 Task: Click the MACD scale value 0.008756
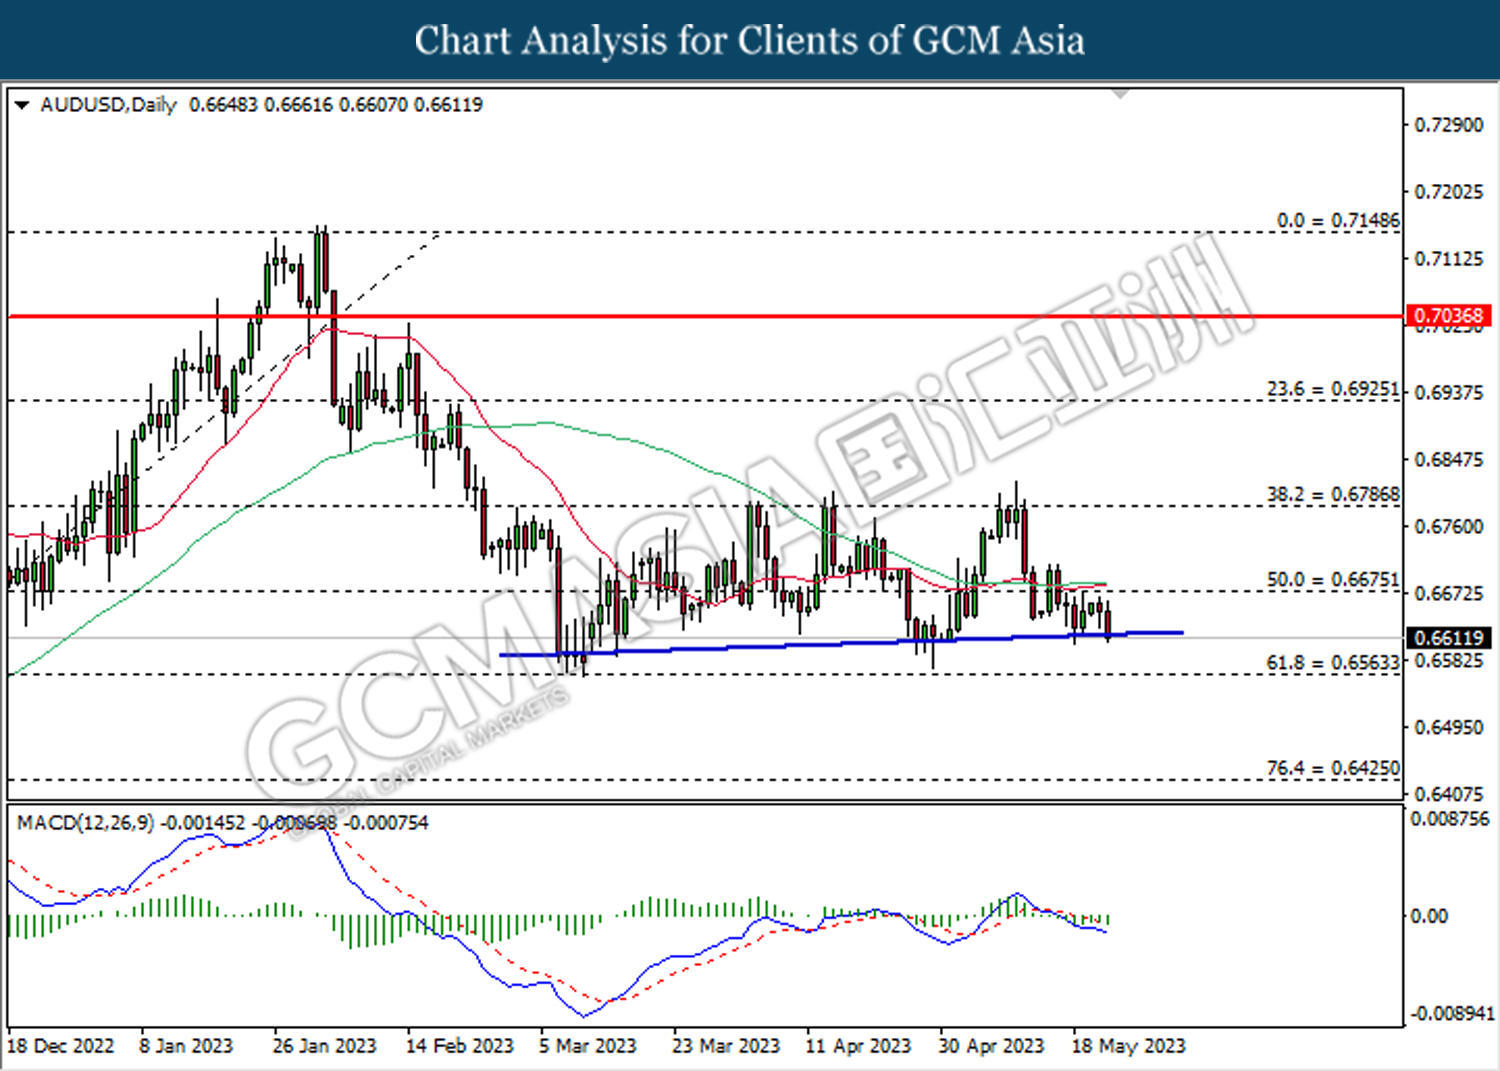(1450, 819)
